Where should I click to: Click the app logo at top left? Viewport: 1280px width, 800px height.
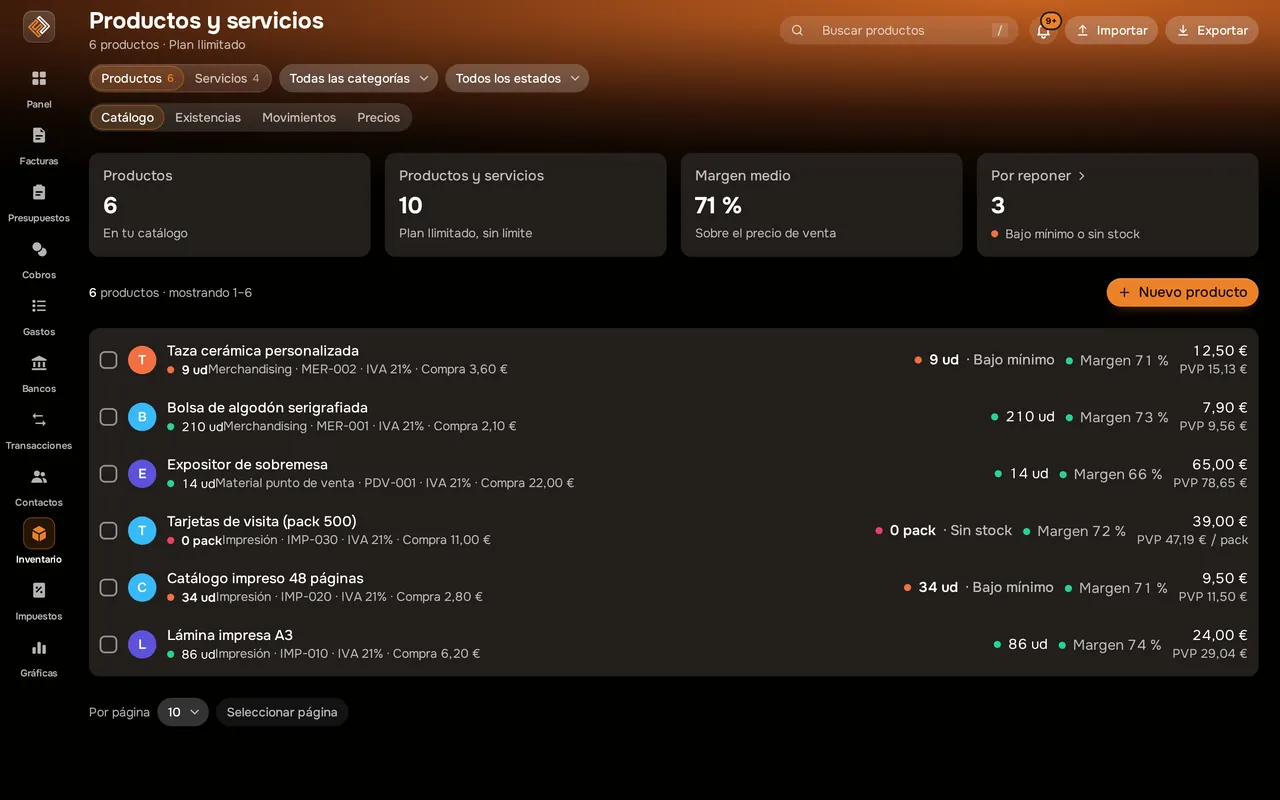[39, 27]
